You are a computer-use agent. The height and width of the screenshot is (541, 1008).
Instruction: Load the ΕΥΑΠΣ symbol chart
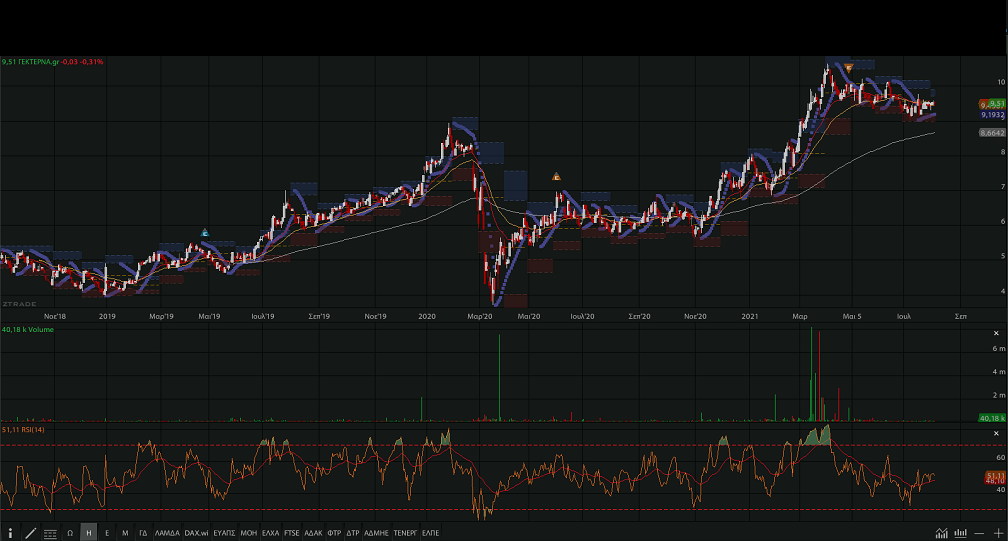pyautogui.click(x=224, y=533)
